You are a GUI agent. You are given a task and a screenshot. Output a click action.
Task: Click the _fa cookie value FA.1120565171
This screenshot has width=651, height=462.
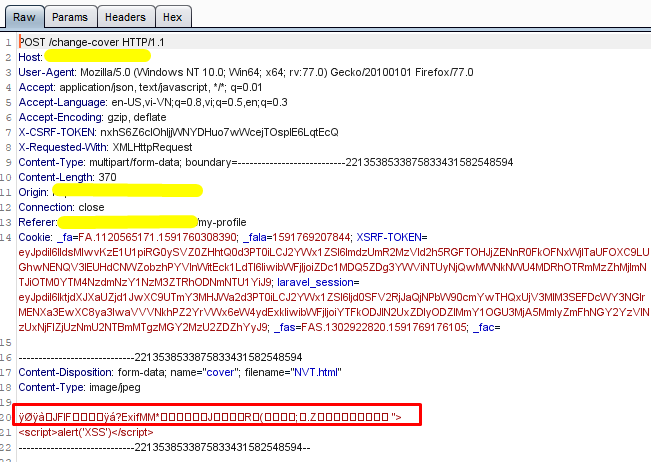coord(157,237)
